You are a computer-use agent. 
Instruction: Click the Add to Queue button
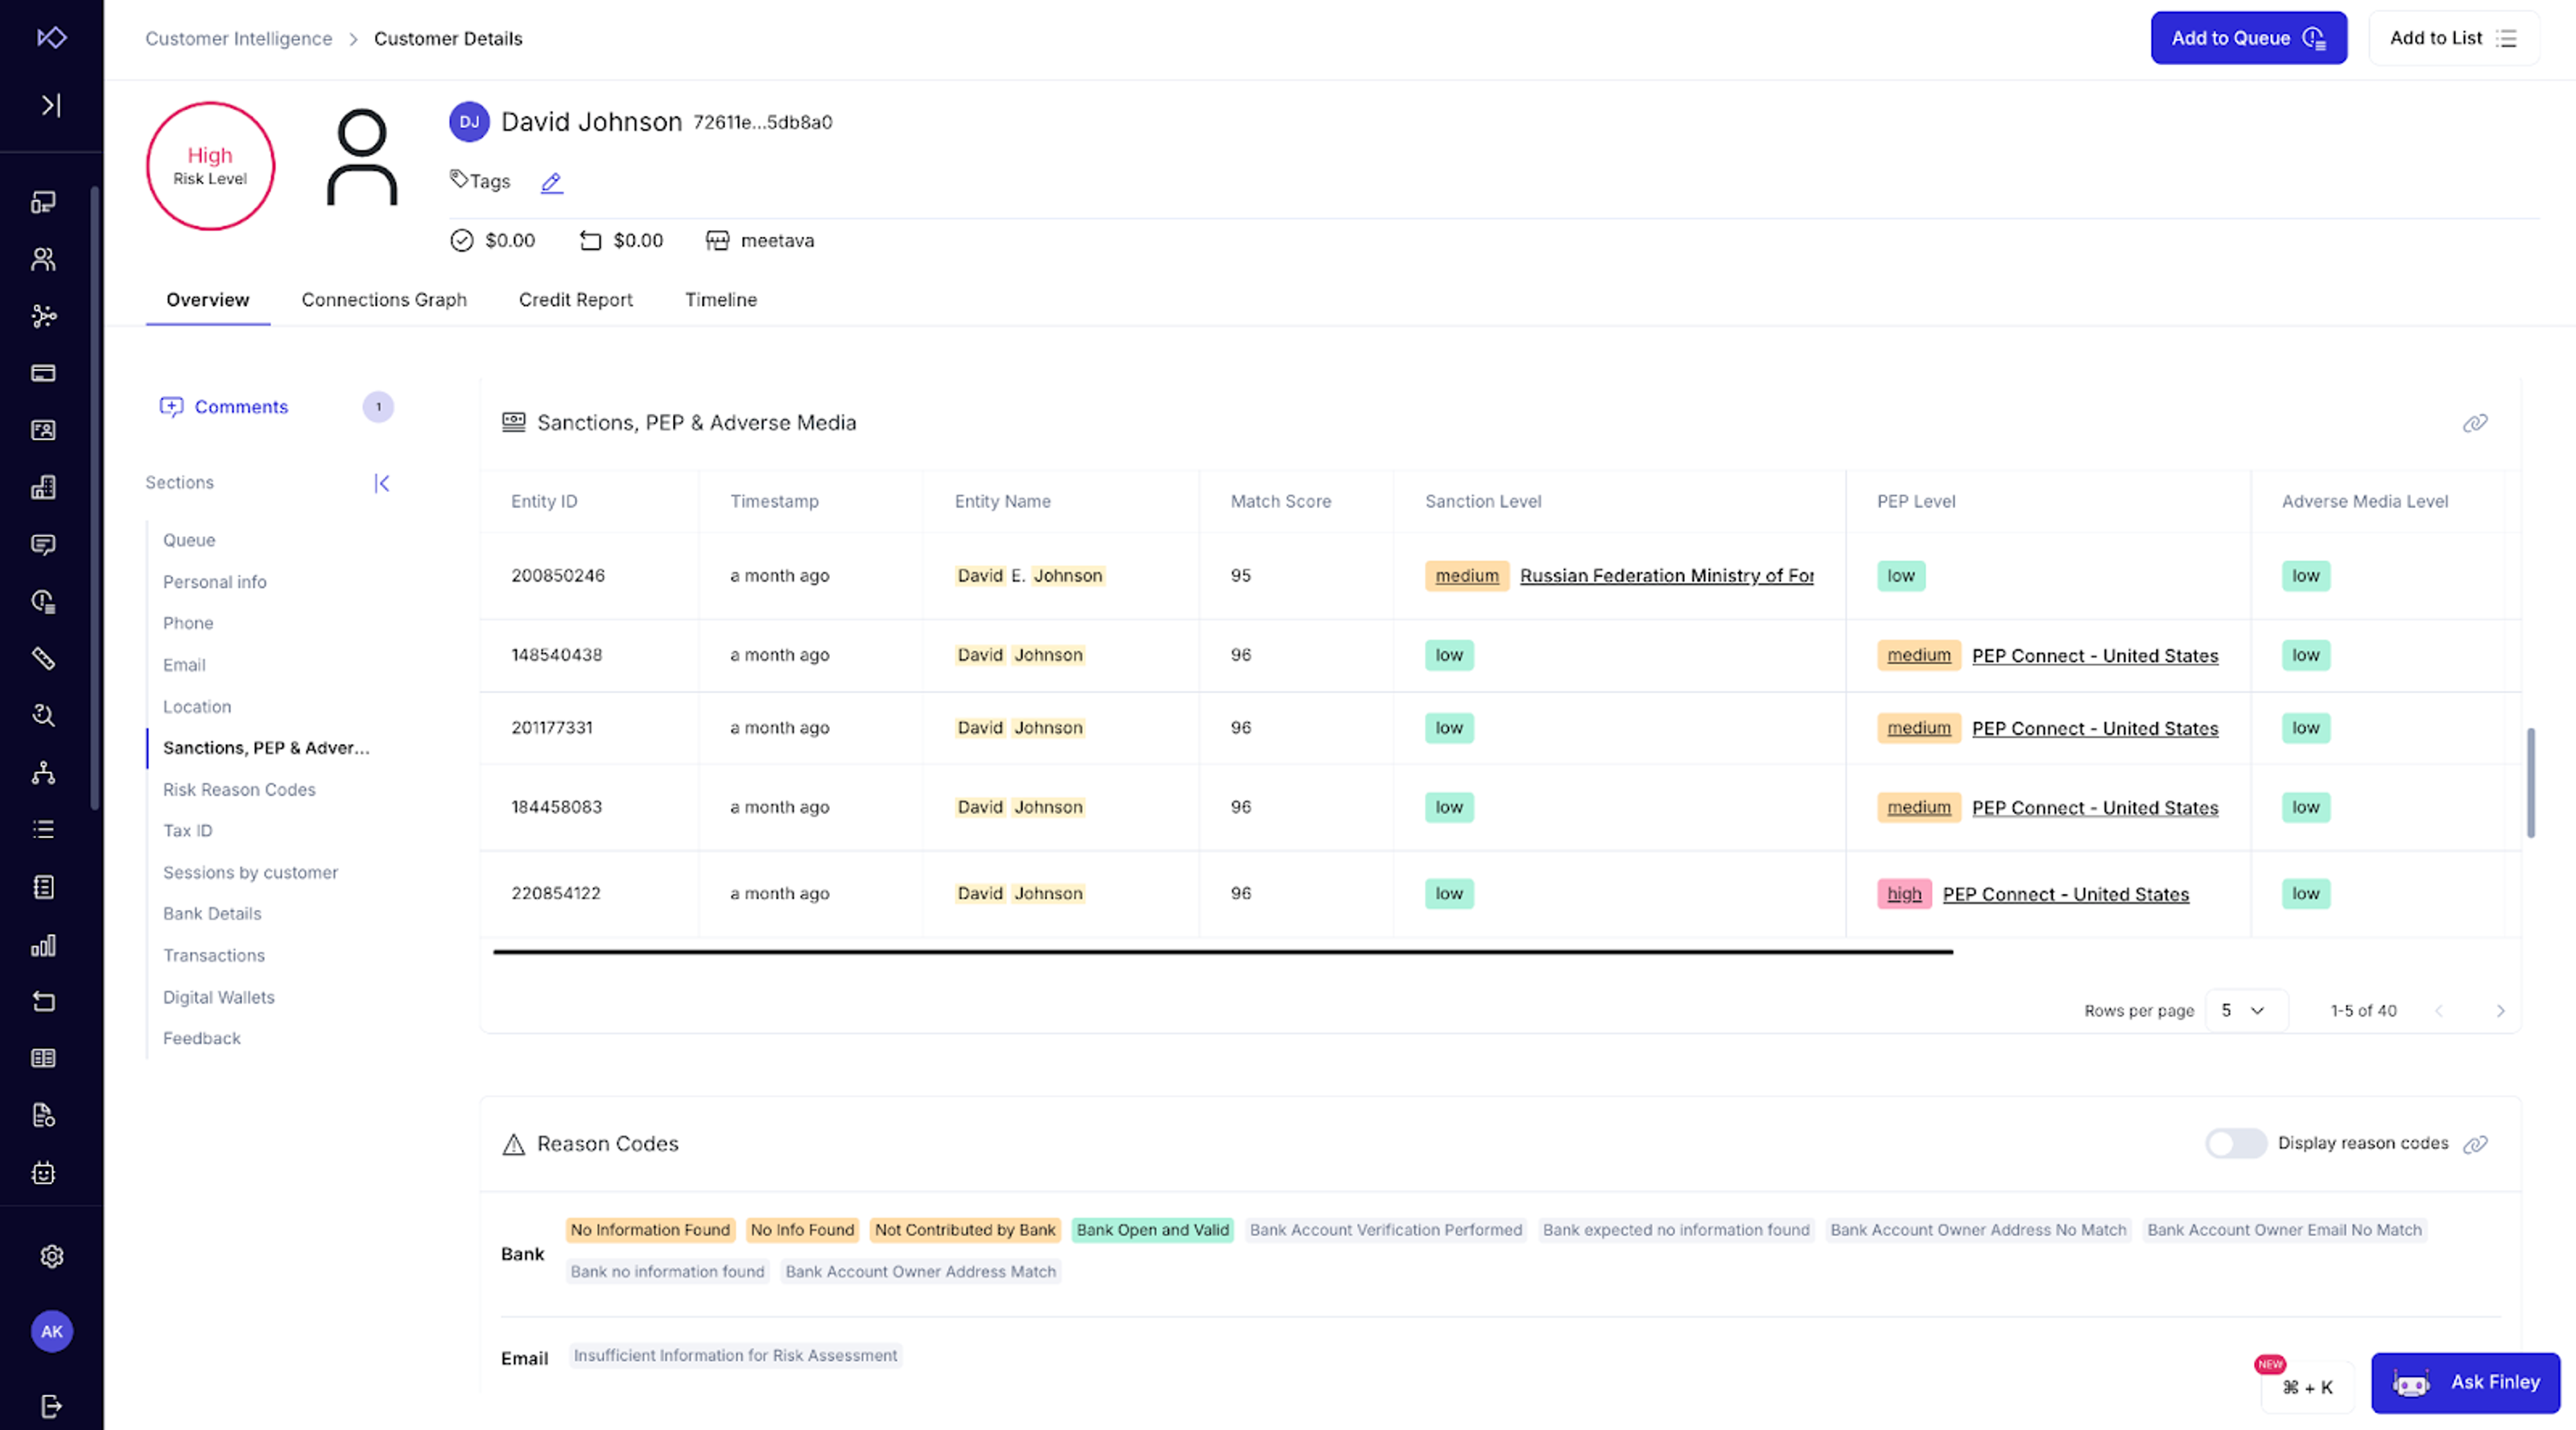coord(2247,38)
